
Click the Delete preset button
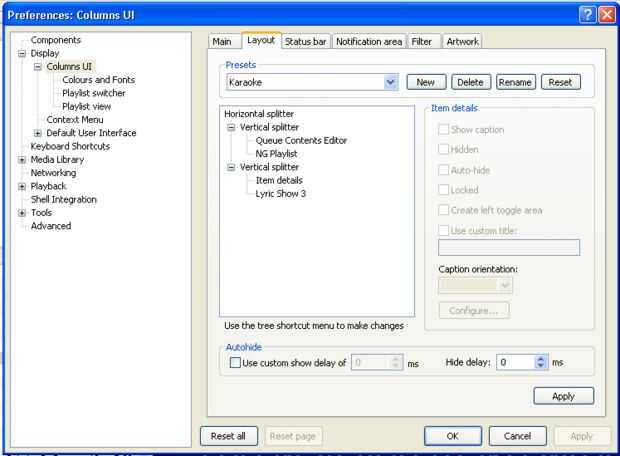click(x=471, y=82)
